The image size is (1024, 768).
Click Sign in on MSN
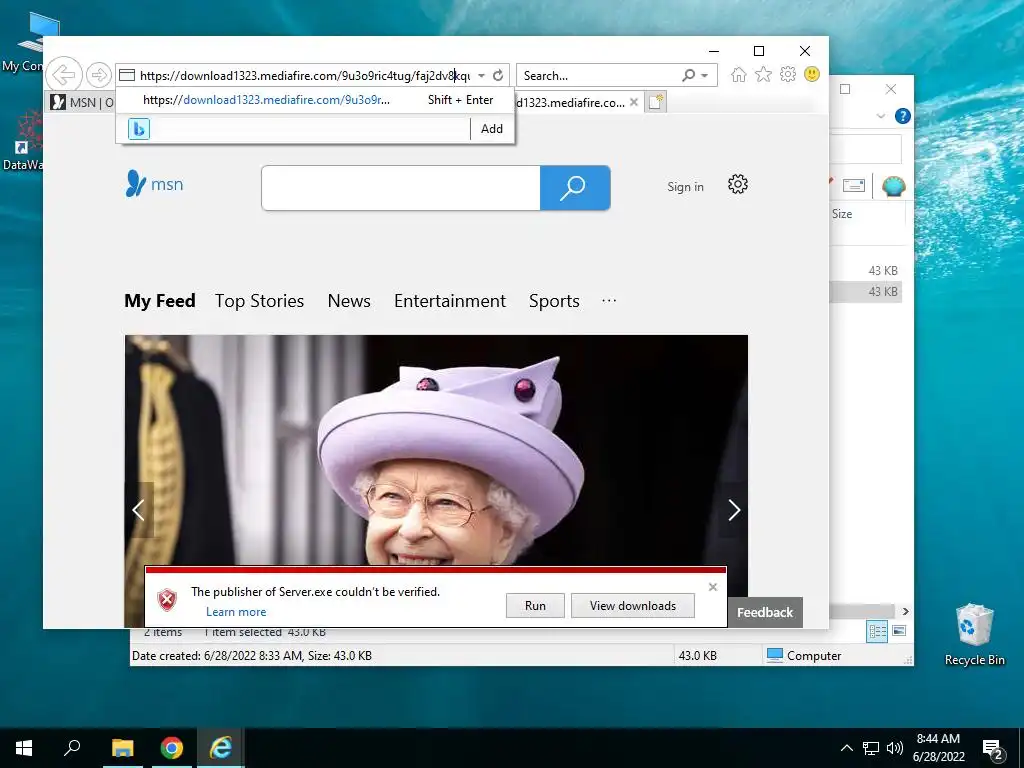[685, 187]
